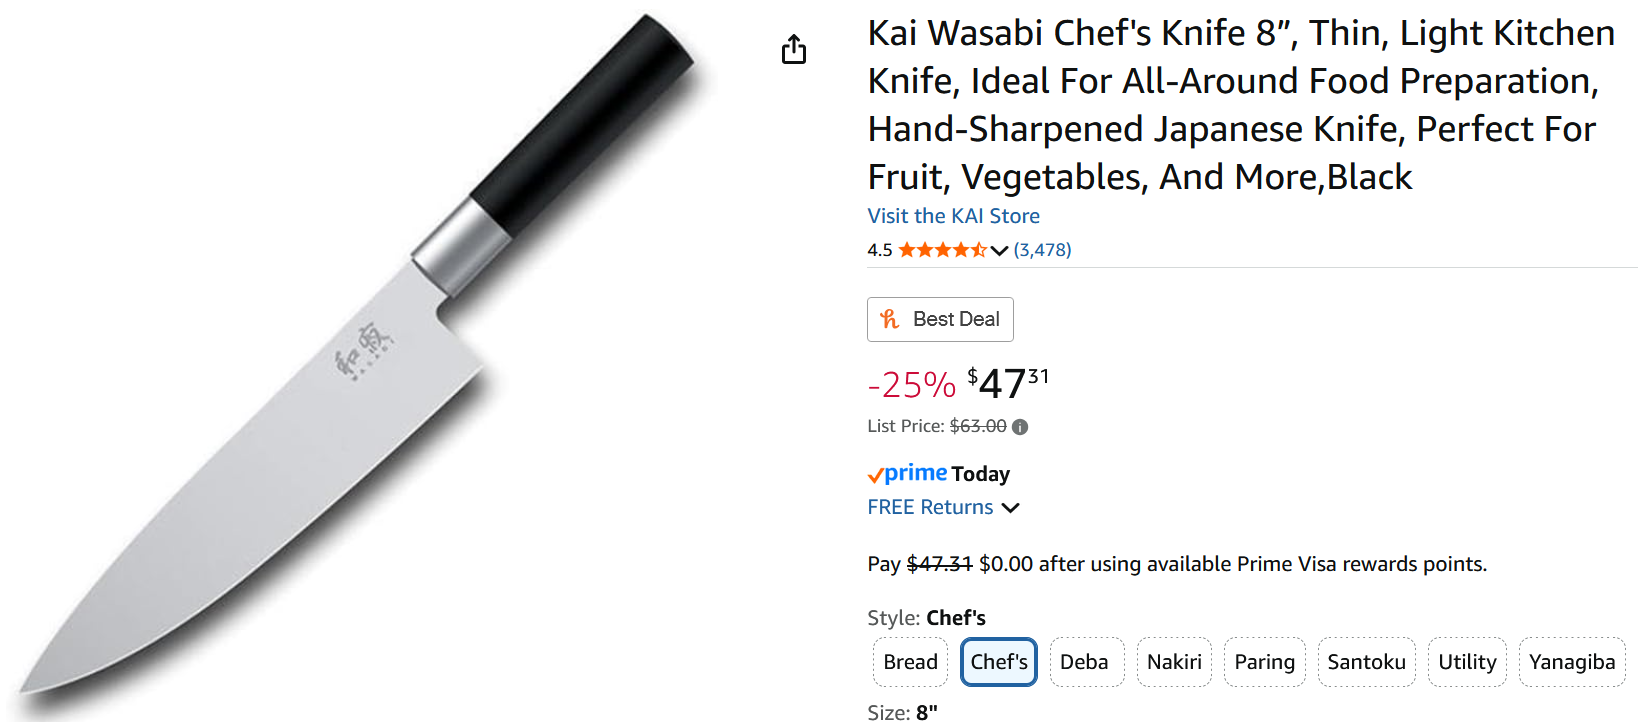The image size is (1638, 722).
Task: Click the share icon beside product image
Action: [794, 49]
